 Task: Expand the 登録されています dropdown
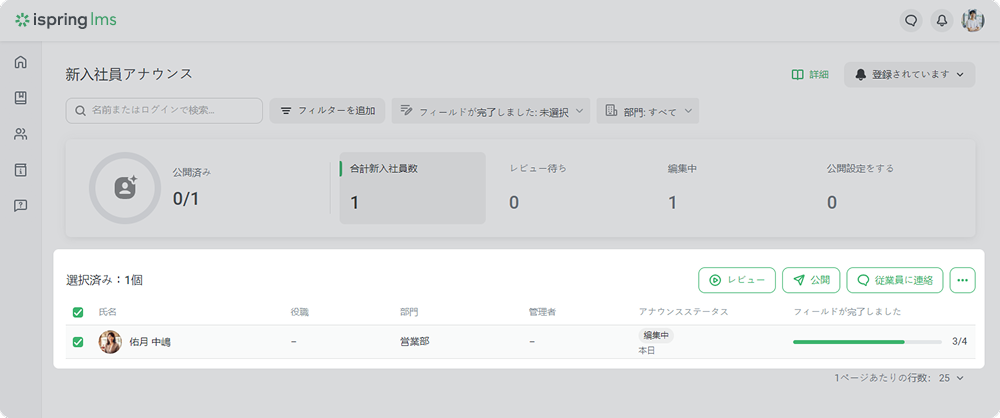point(909,74)
